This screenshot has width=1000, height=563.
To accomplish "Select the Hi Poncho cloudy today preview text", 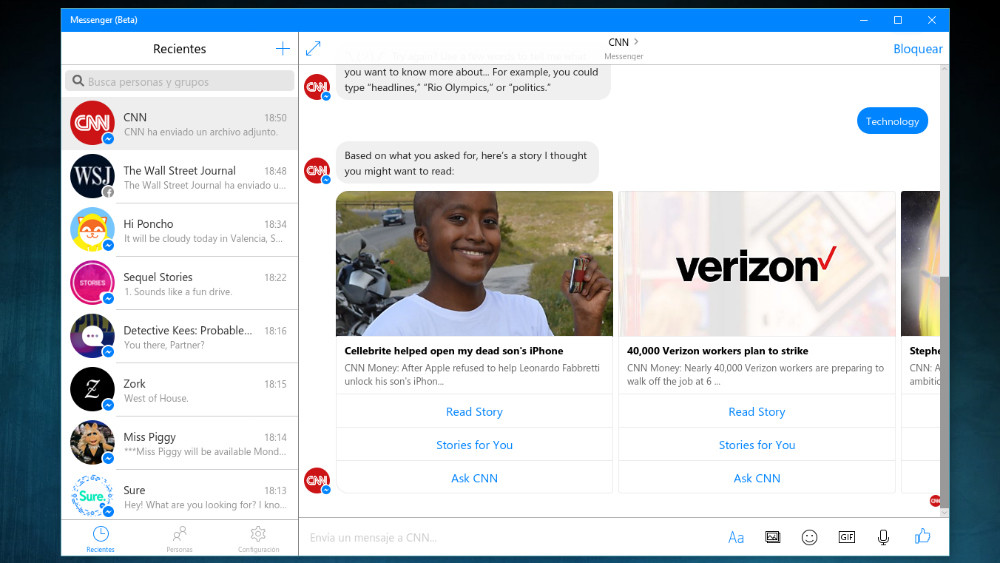I will (x=203, y=238).
